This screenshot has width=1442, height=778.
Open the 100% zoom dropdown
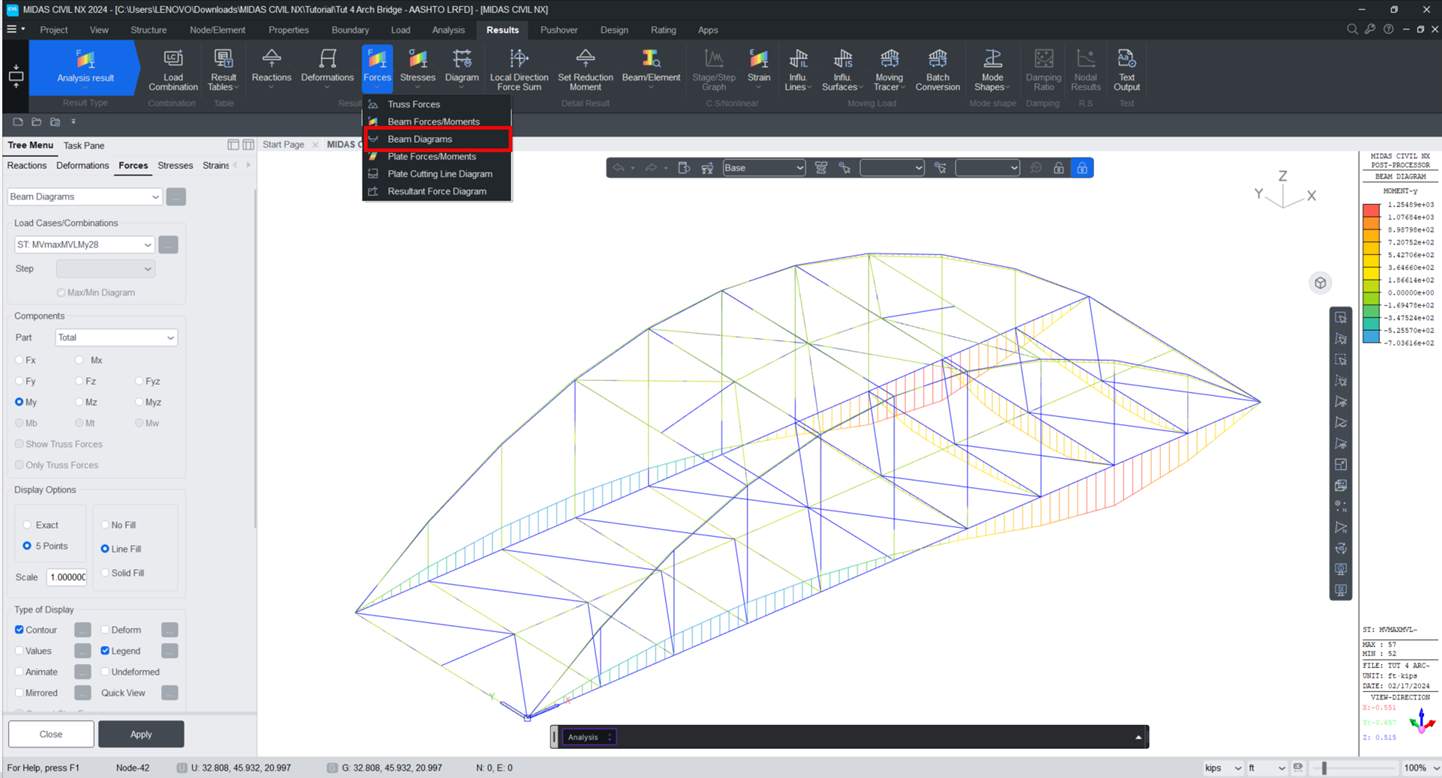pyautogui.click(x=1421, y=768)
